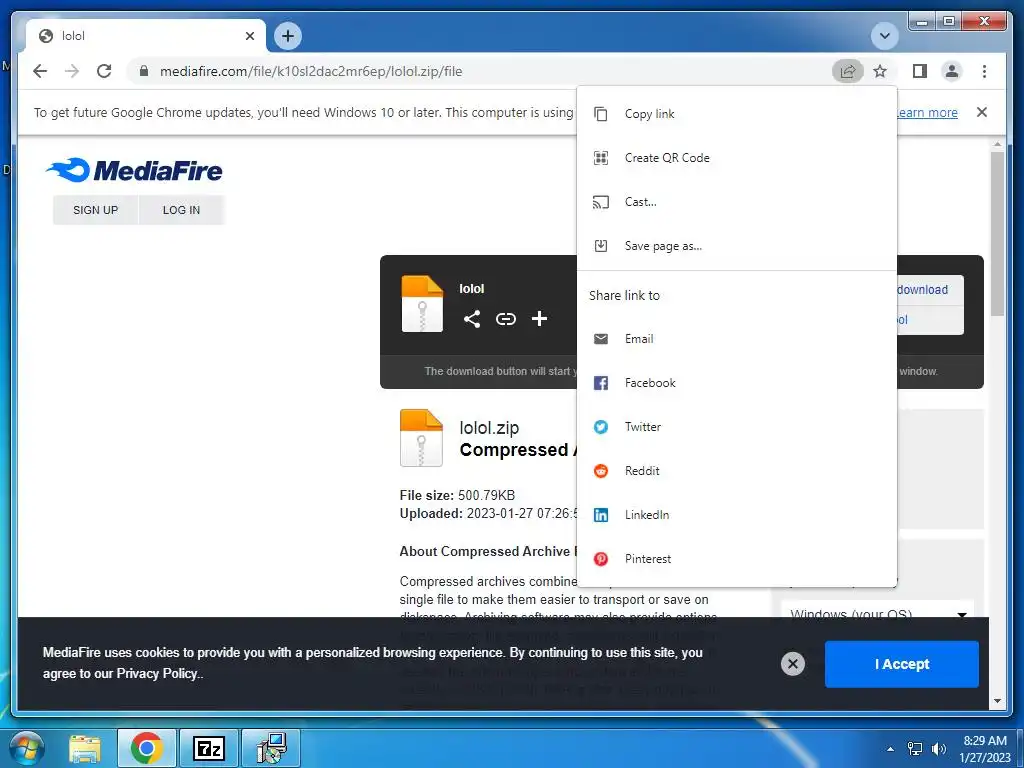This screenshot has height=768, width=1024.
Task: Click the plus icon under lolol
Action: (x=539, y=319)
